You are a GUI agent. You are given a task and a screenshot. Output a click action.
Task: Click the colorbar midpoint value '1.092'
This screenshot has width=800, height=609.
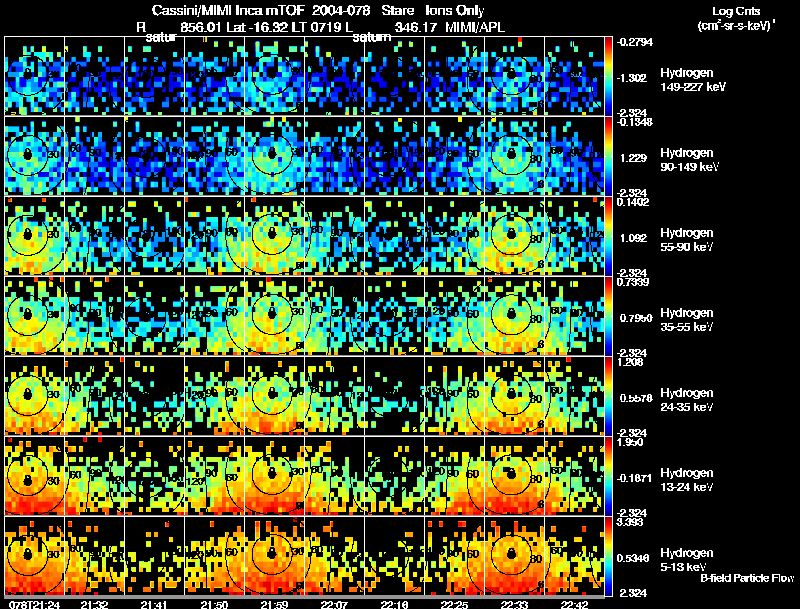pyautogui.click(x=633, y=238)
